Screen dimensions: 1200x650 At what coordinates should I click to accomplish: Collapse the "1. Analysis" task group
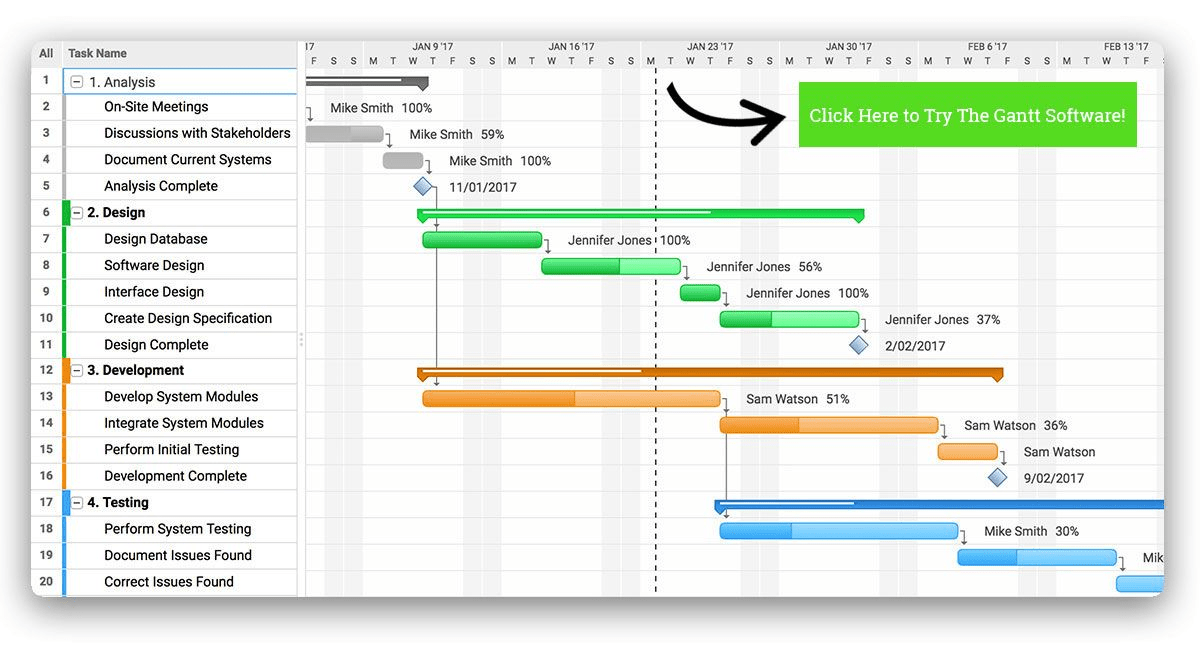(x=76, y=81)
